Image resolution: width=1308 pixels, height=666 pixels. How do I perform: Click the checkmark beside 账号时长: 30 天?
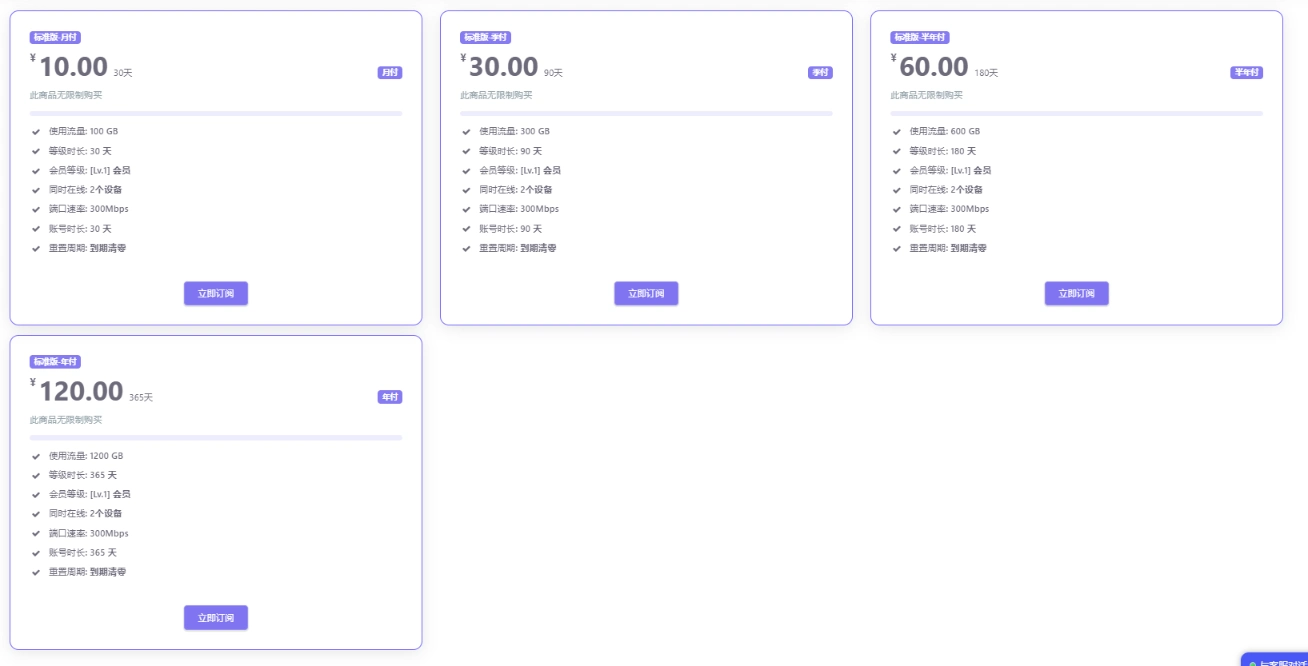(x=36, y=229)
